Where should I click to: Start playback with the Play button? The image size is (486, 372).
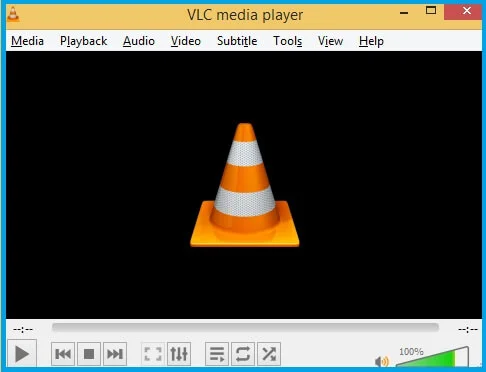22,353
